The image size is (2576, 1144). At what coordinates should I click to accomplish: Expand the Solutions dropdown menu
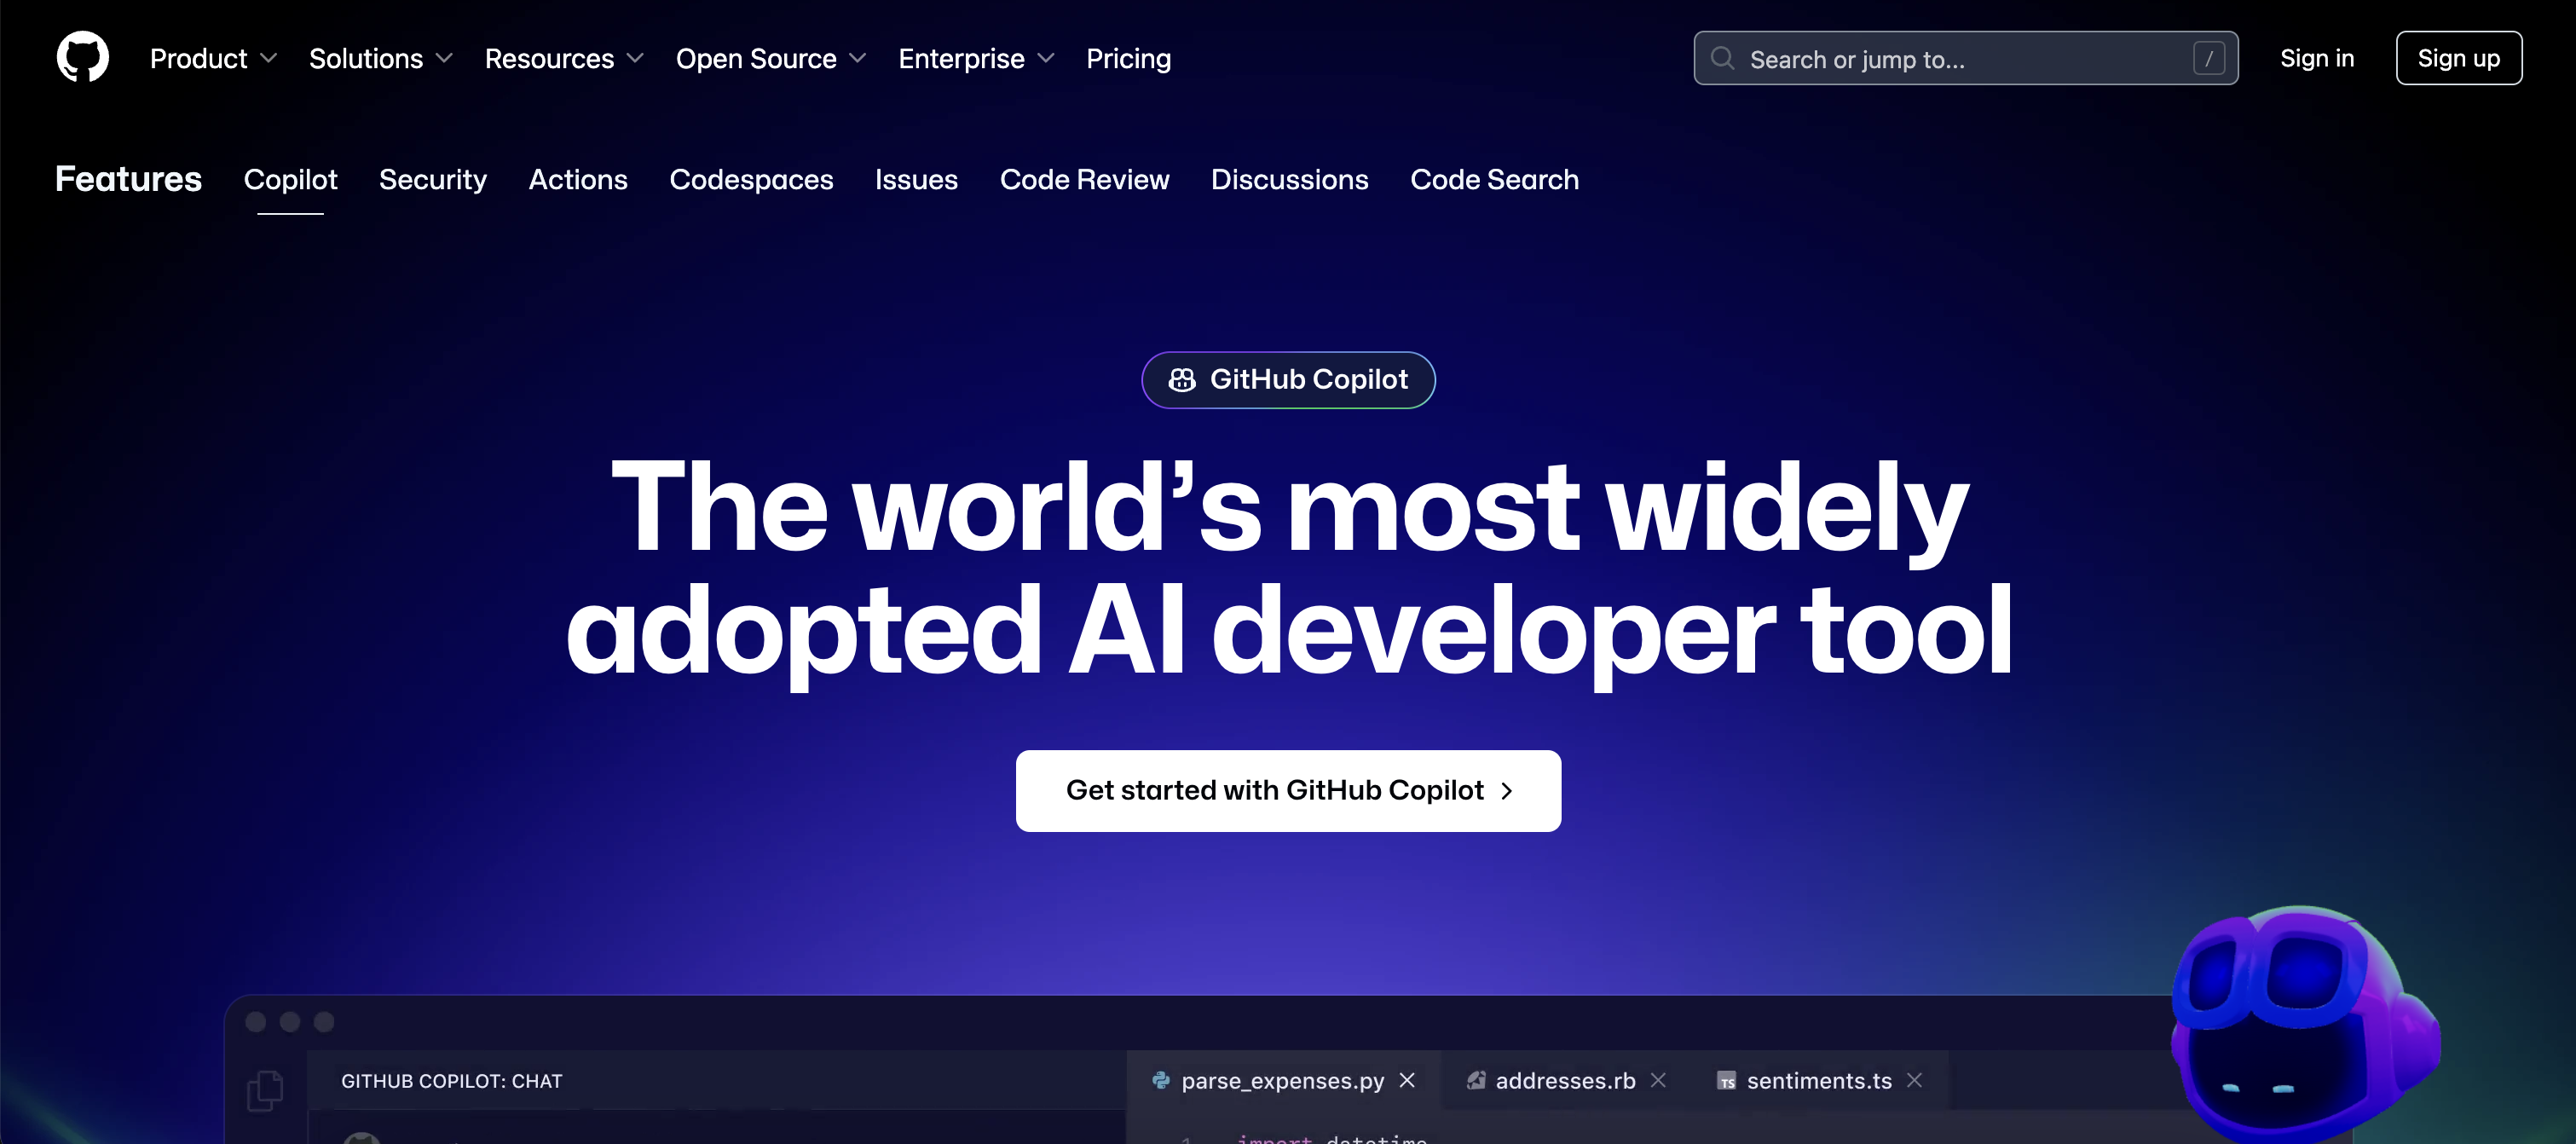click(379, 59)
